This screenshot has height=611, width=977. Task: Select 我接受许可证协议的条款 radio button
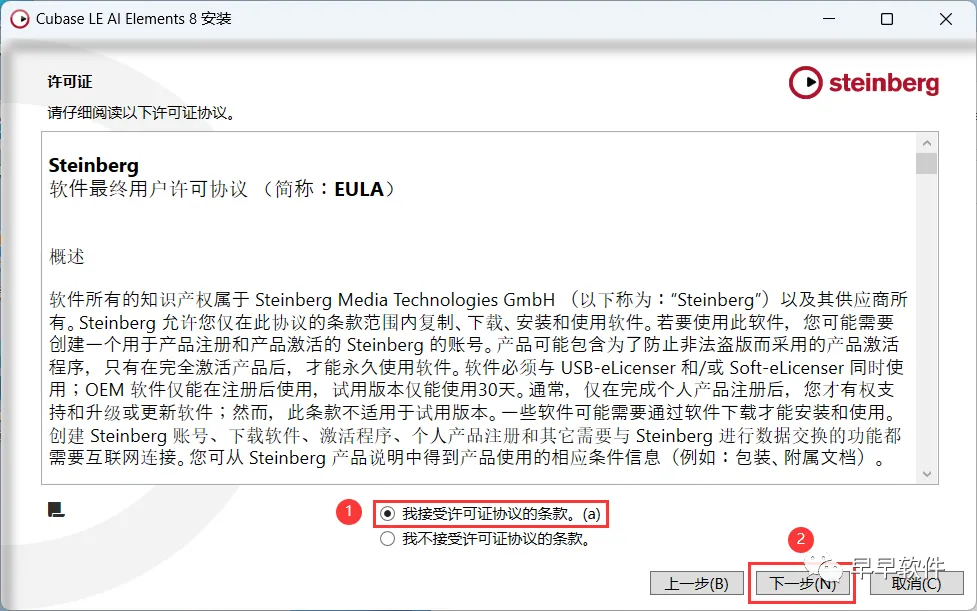(x=388, y=514)
